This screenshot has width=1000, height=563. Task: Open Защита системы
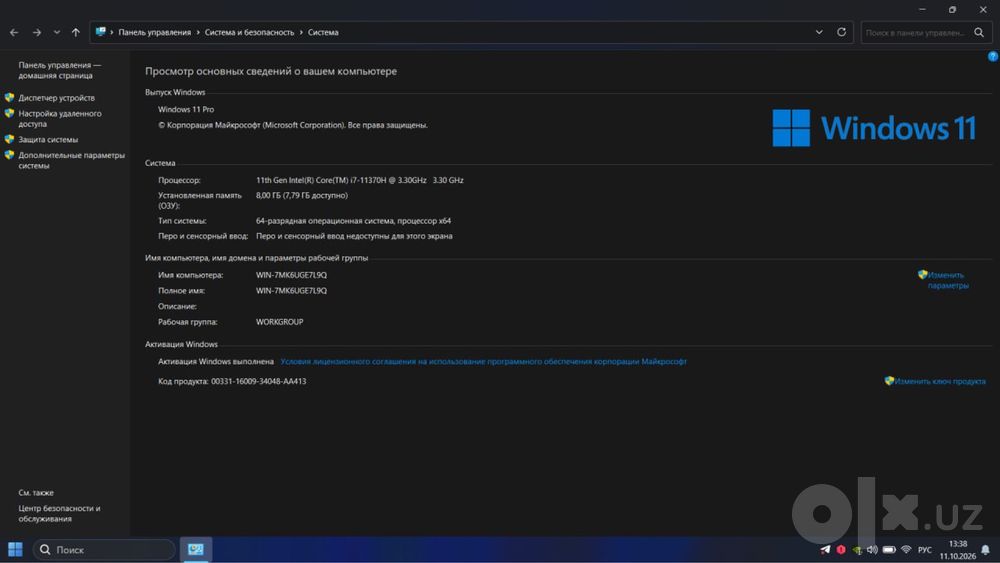click(48, 140)
